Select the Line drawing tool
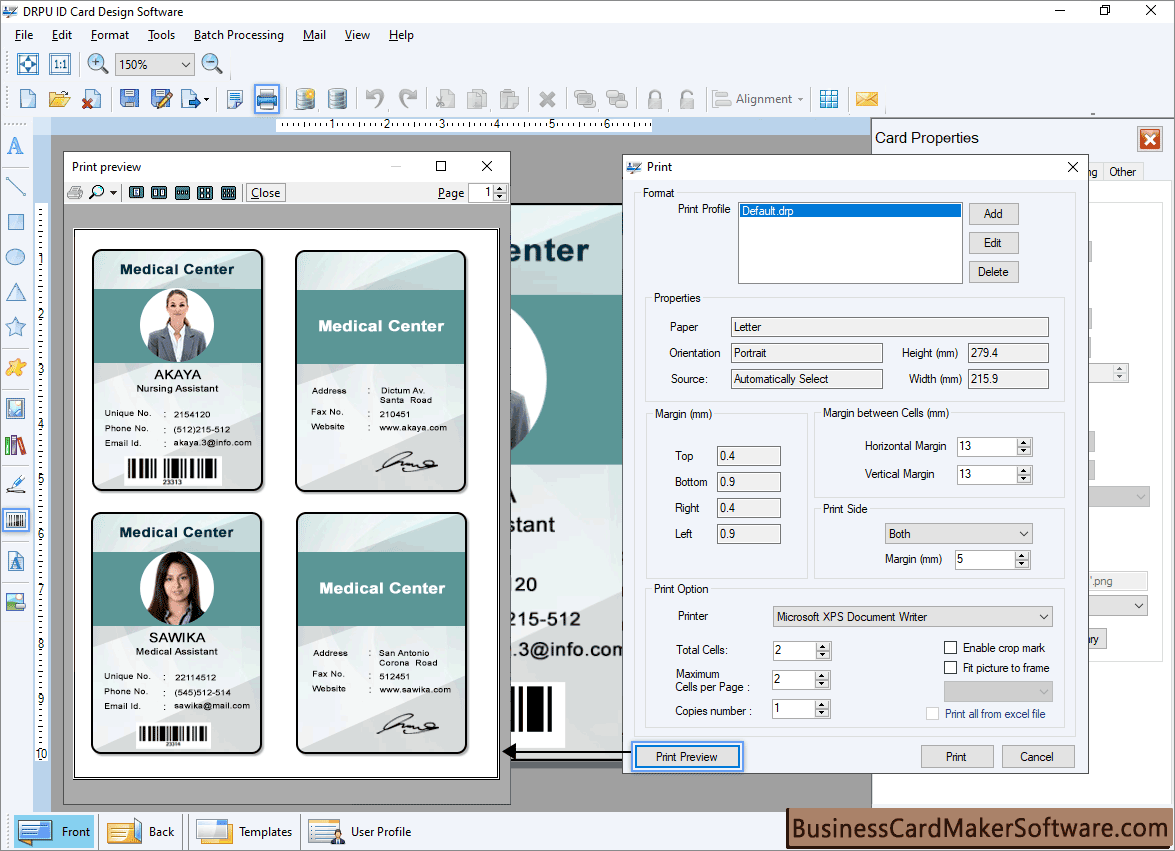This screenshot has height=851, width=1175. [x=15, y=186]
